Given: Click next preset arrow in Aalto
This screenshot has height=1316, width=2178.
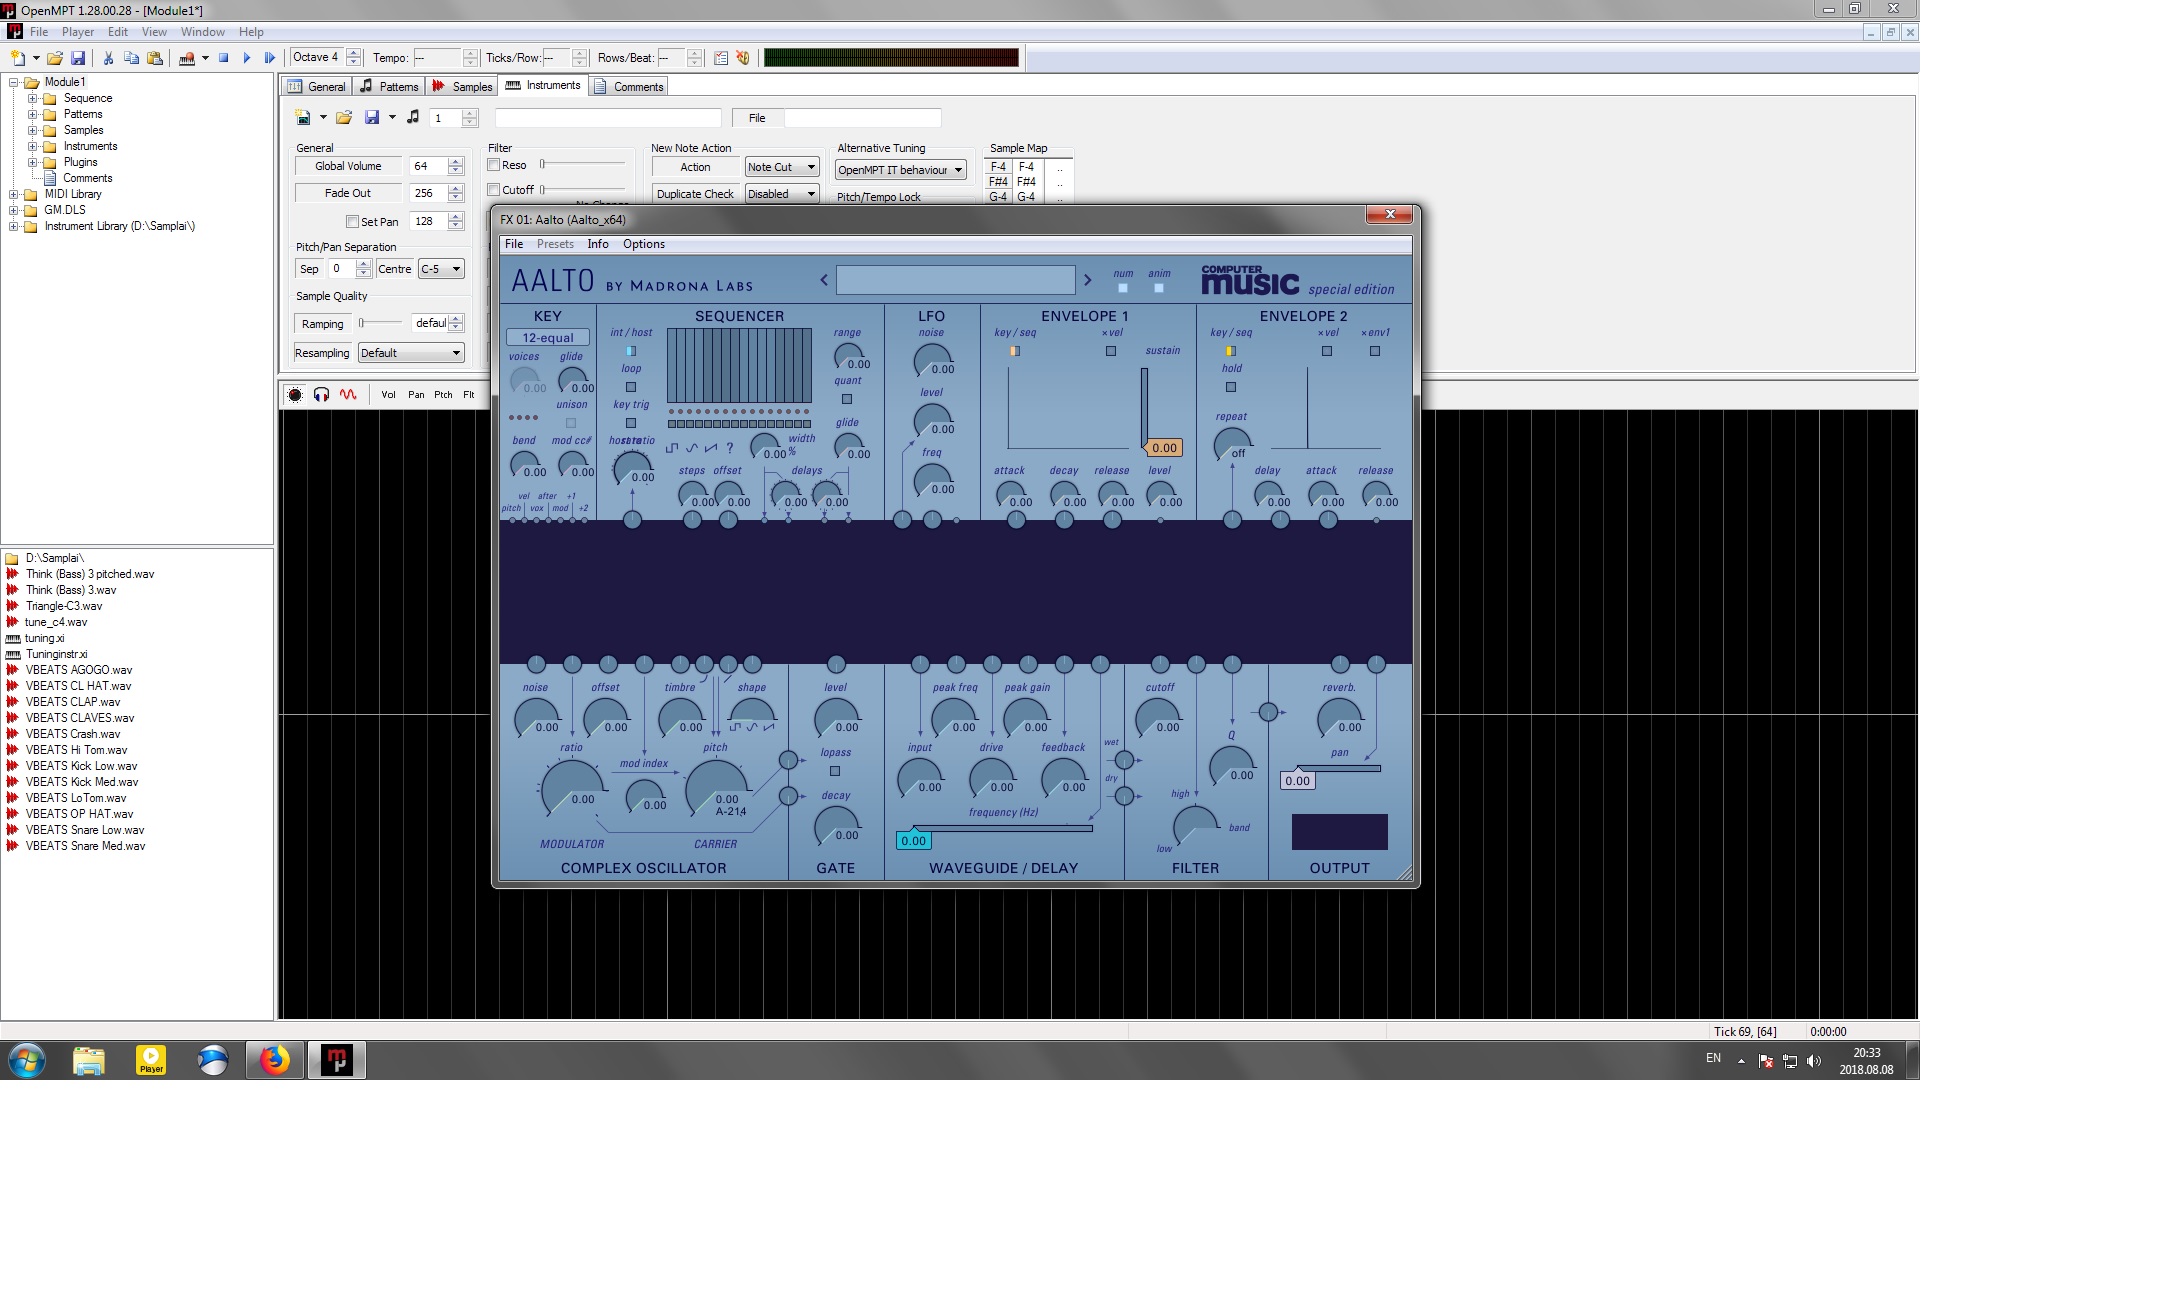Looking at the screenshot, I should pyautogui.click(x=1088, y=280).
